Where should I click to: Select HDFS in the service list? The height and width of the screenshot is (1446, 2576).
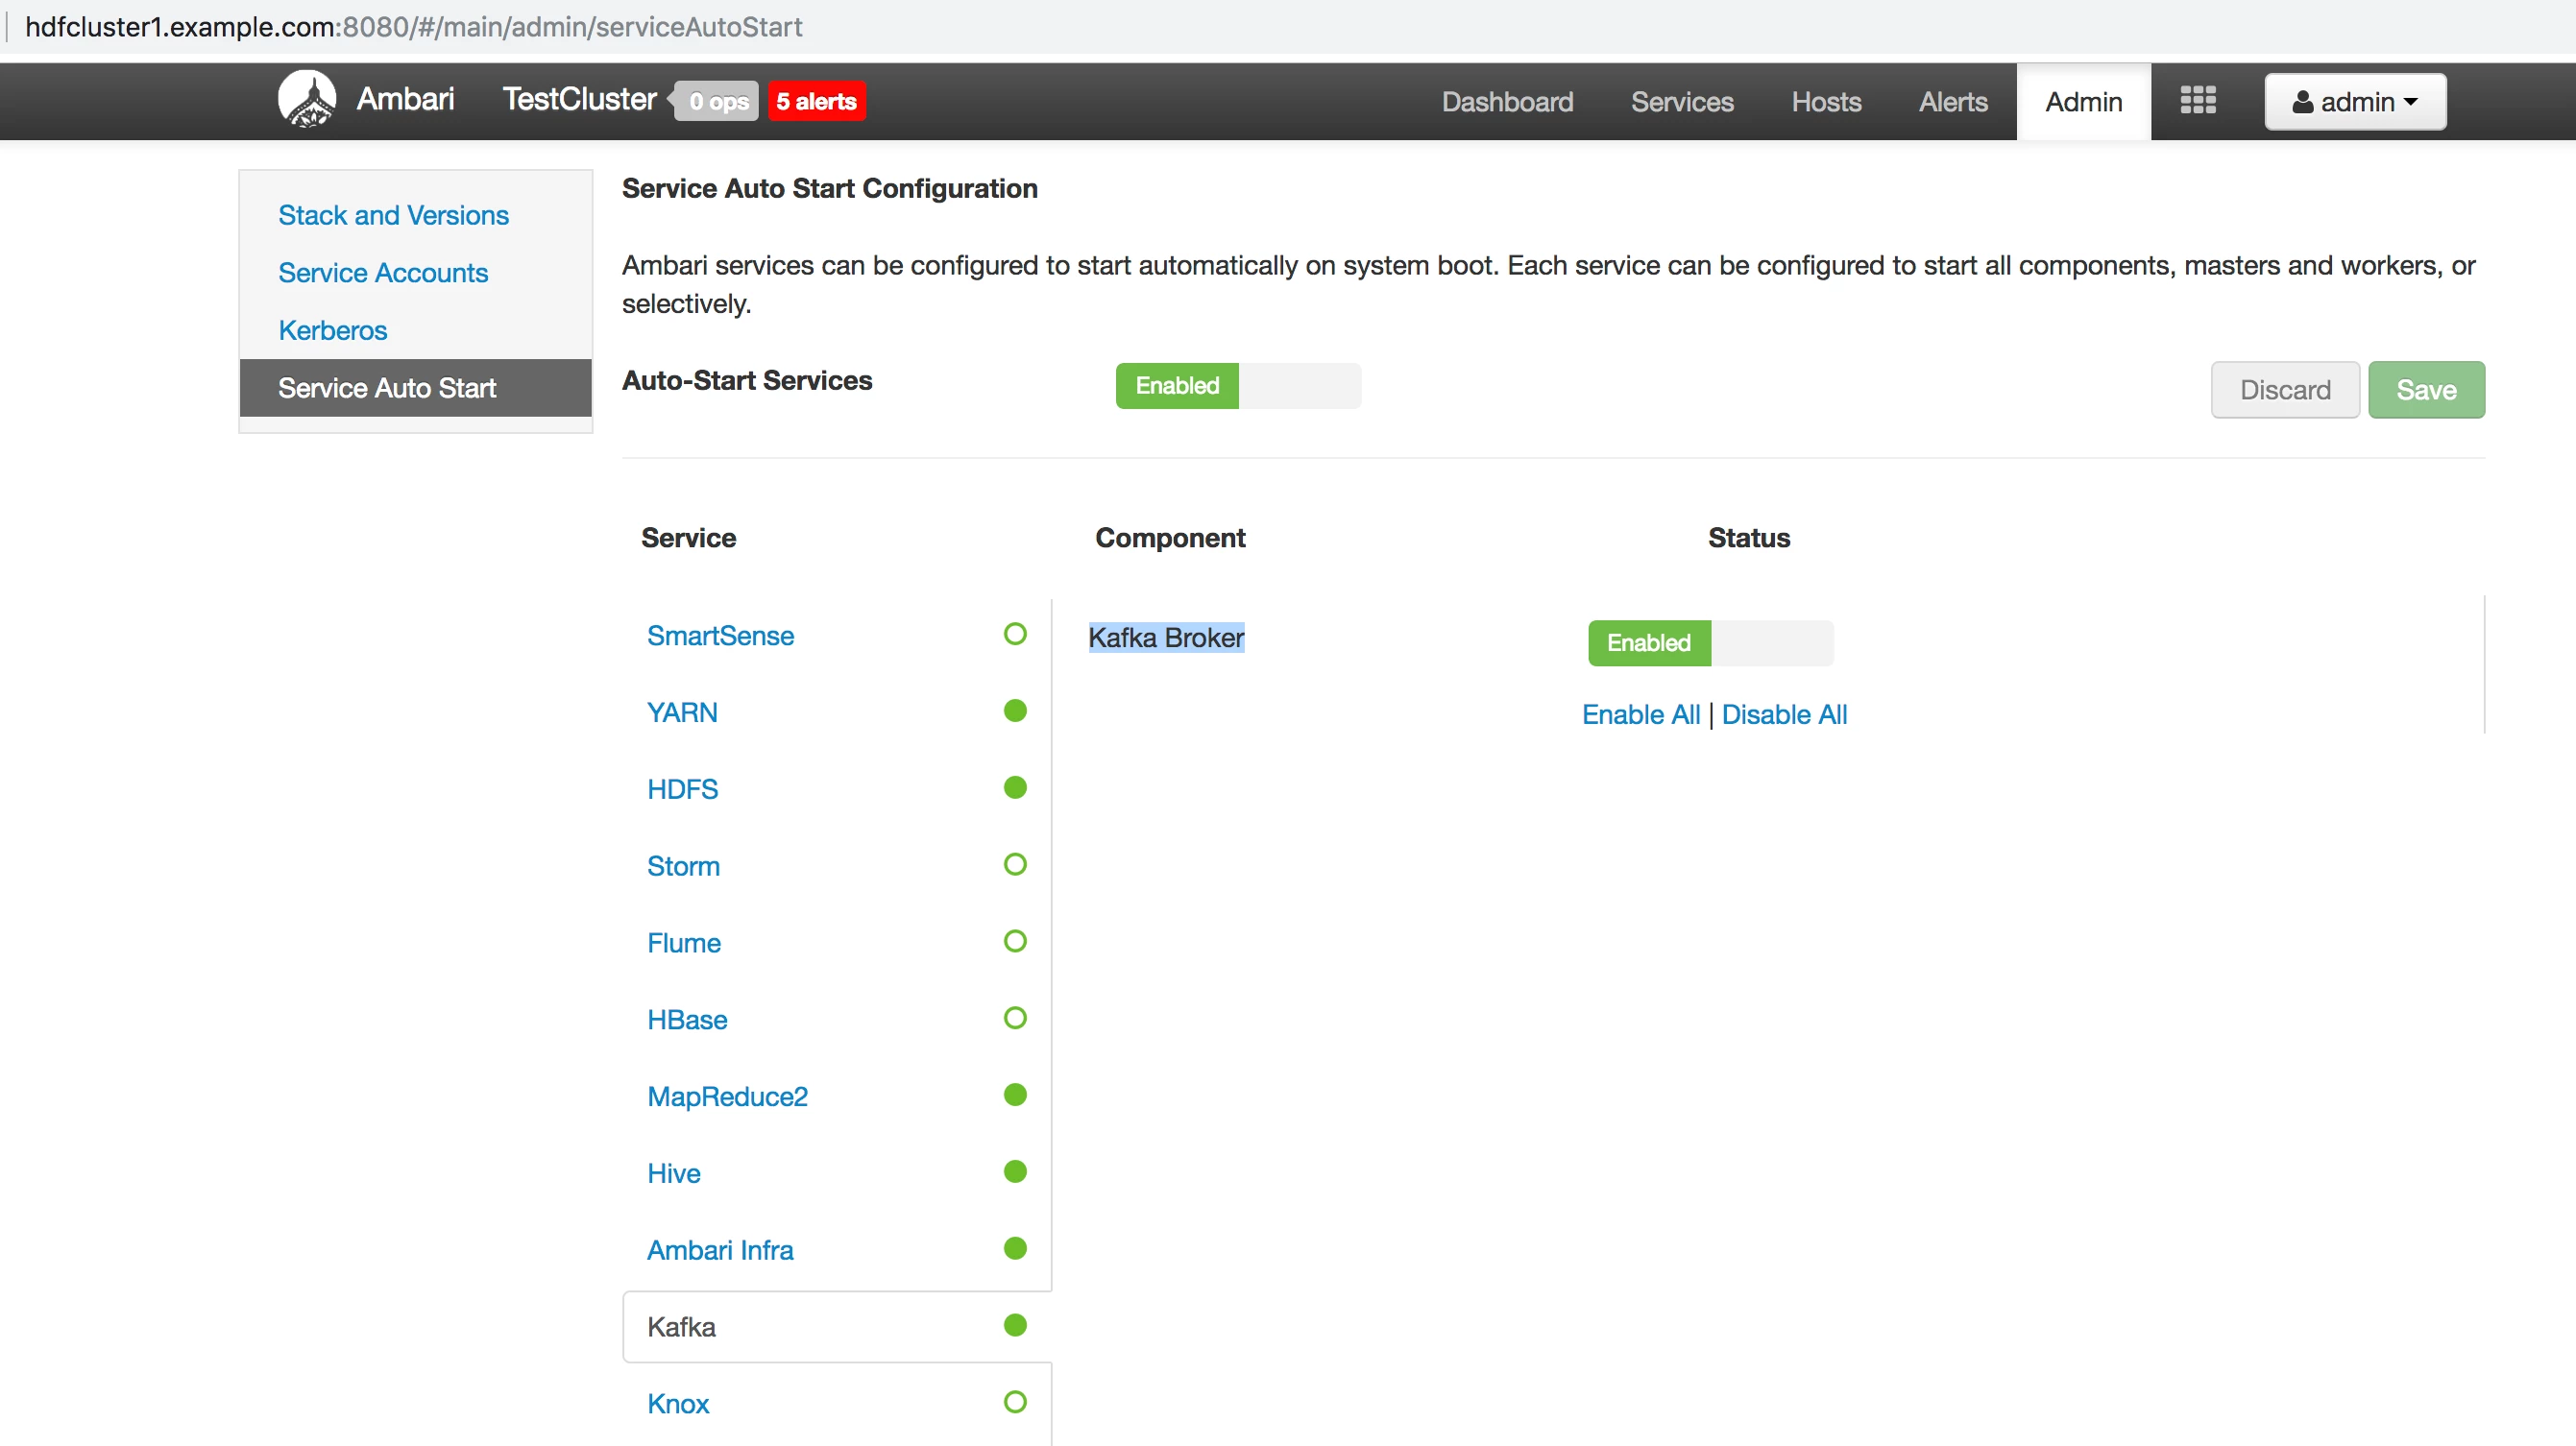[682, 790]
